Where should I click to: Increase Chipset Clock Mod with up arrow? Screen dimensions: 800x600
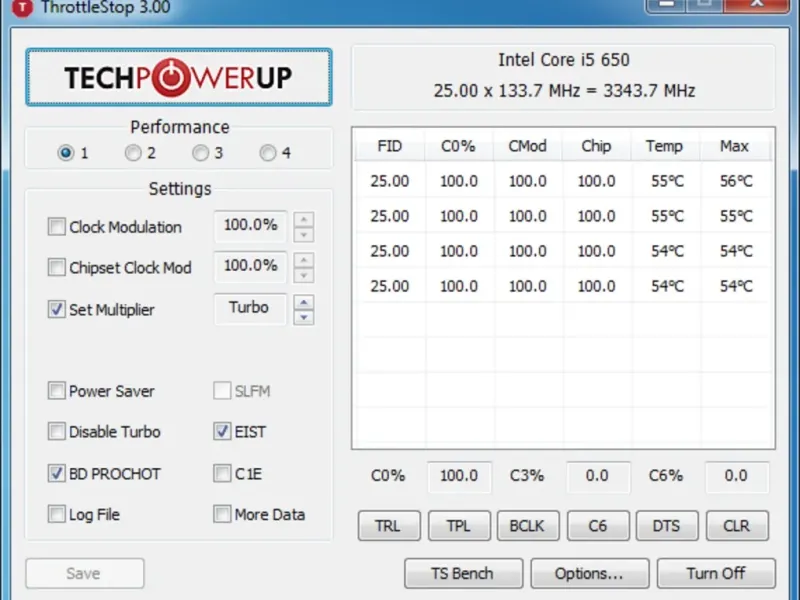pyautogui.click(x=304, y=260)
